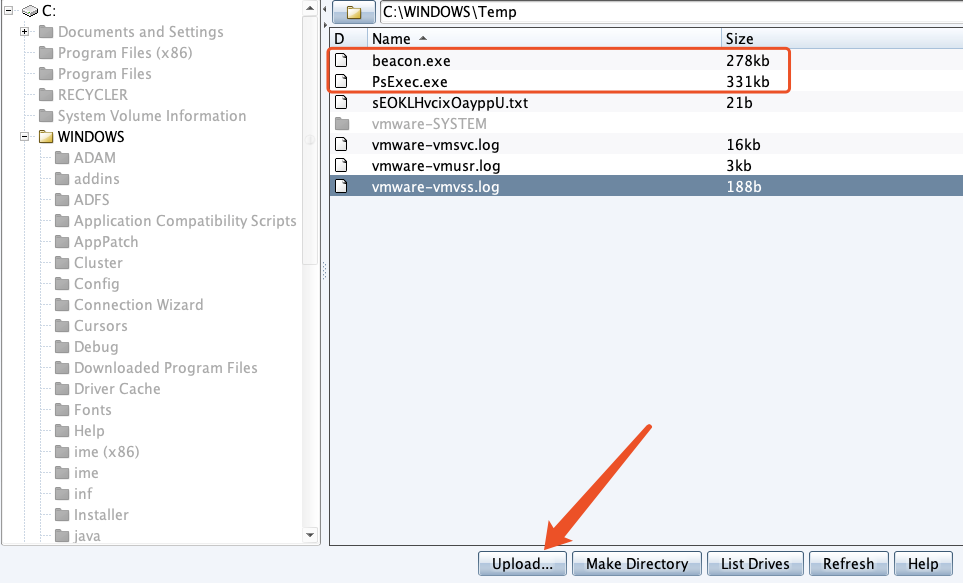This screenshot has width=963, height=583.
Task: Click the PsExec.exe file icon
Action: [x=341, y=81]
